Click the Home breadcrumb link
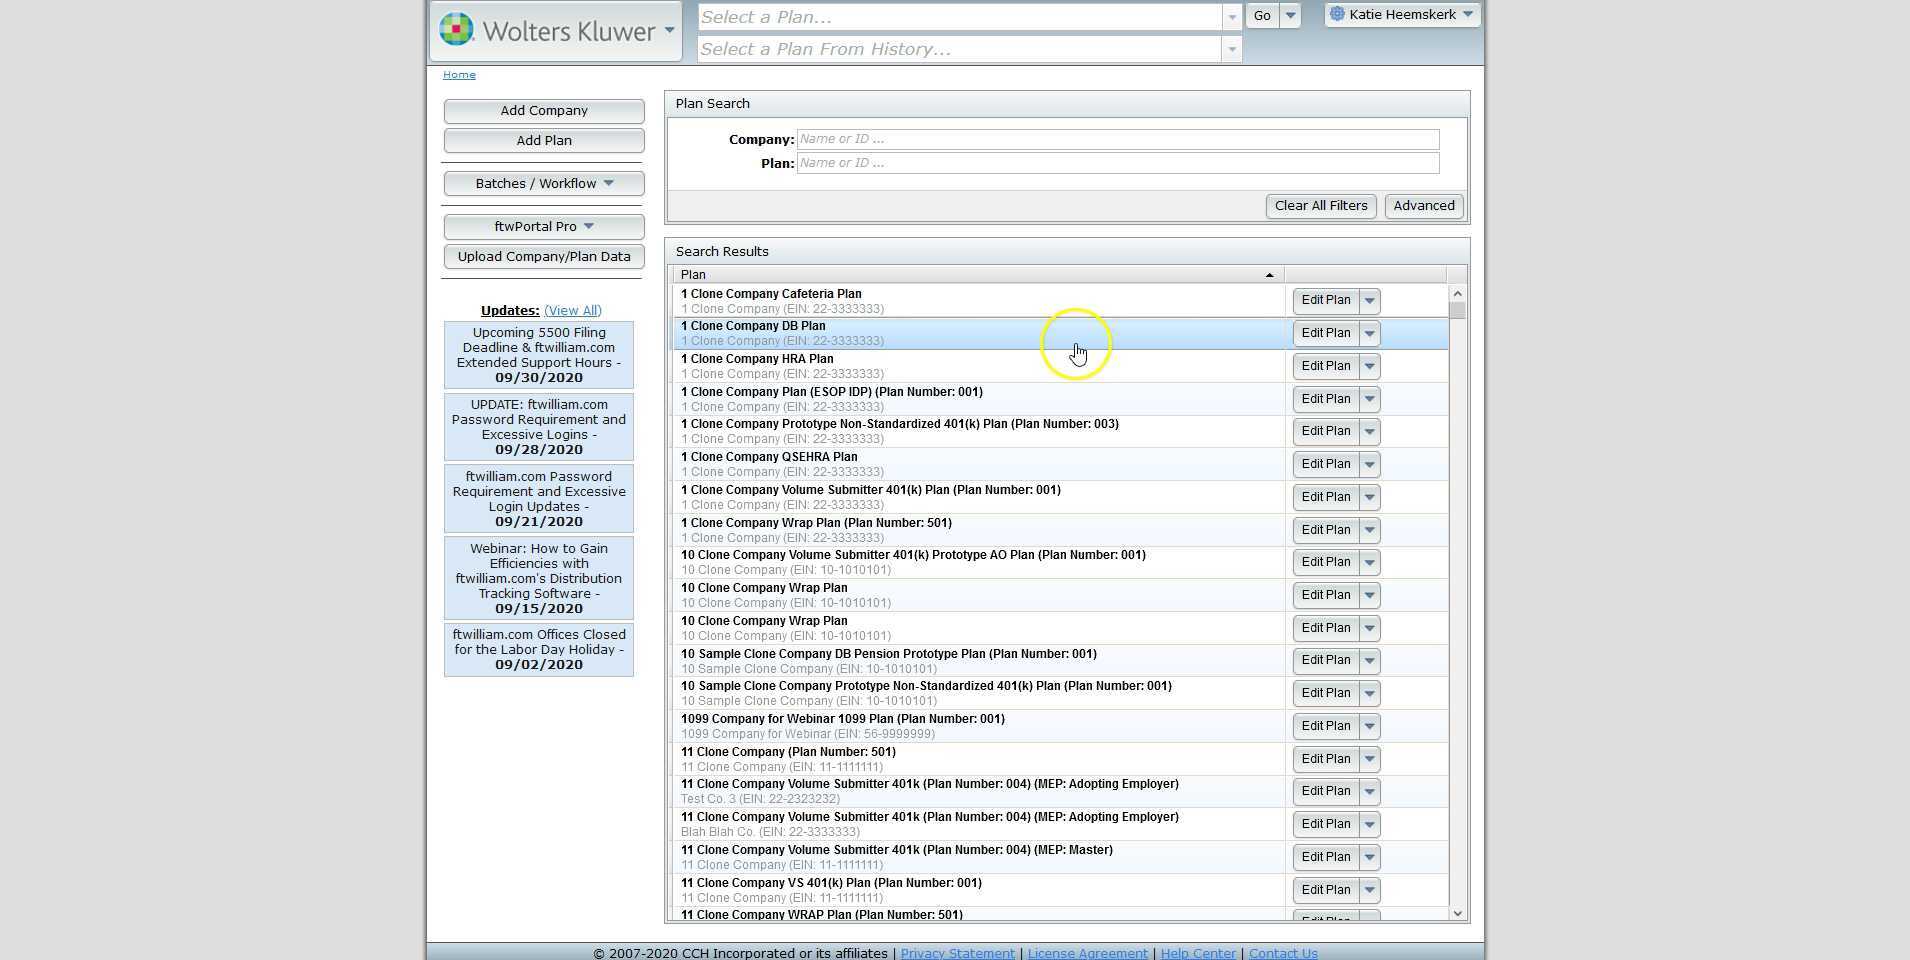 click(x=459, y=74)
